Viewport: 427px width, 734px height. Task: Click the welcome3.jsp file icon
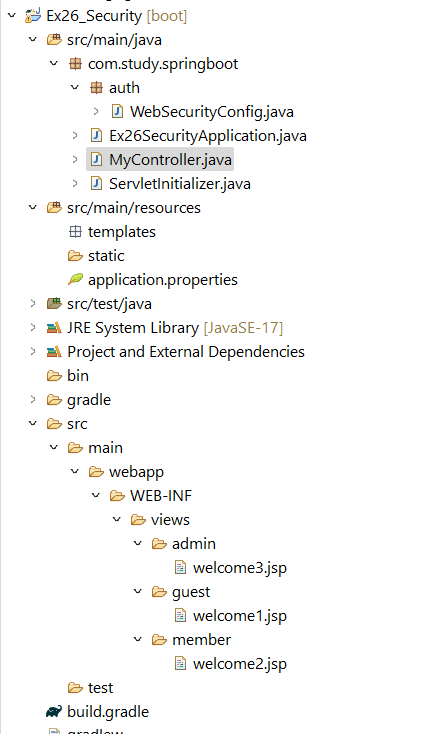(x=180, y=567)
